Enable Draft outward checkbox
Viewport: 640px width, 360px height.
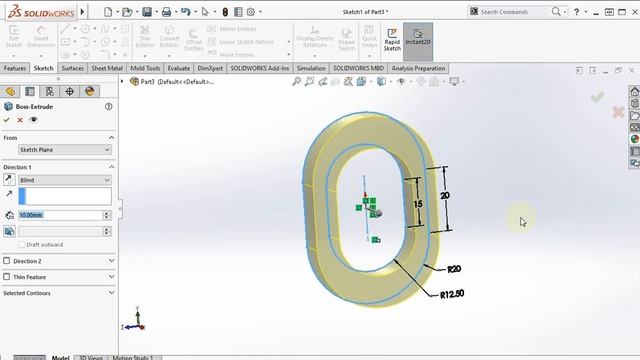[22, 244]
